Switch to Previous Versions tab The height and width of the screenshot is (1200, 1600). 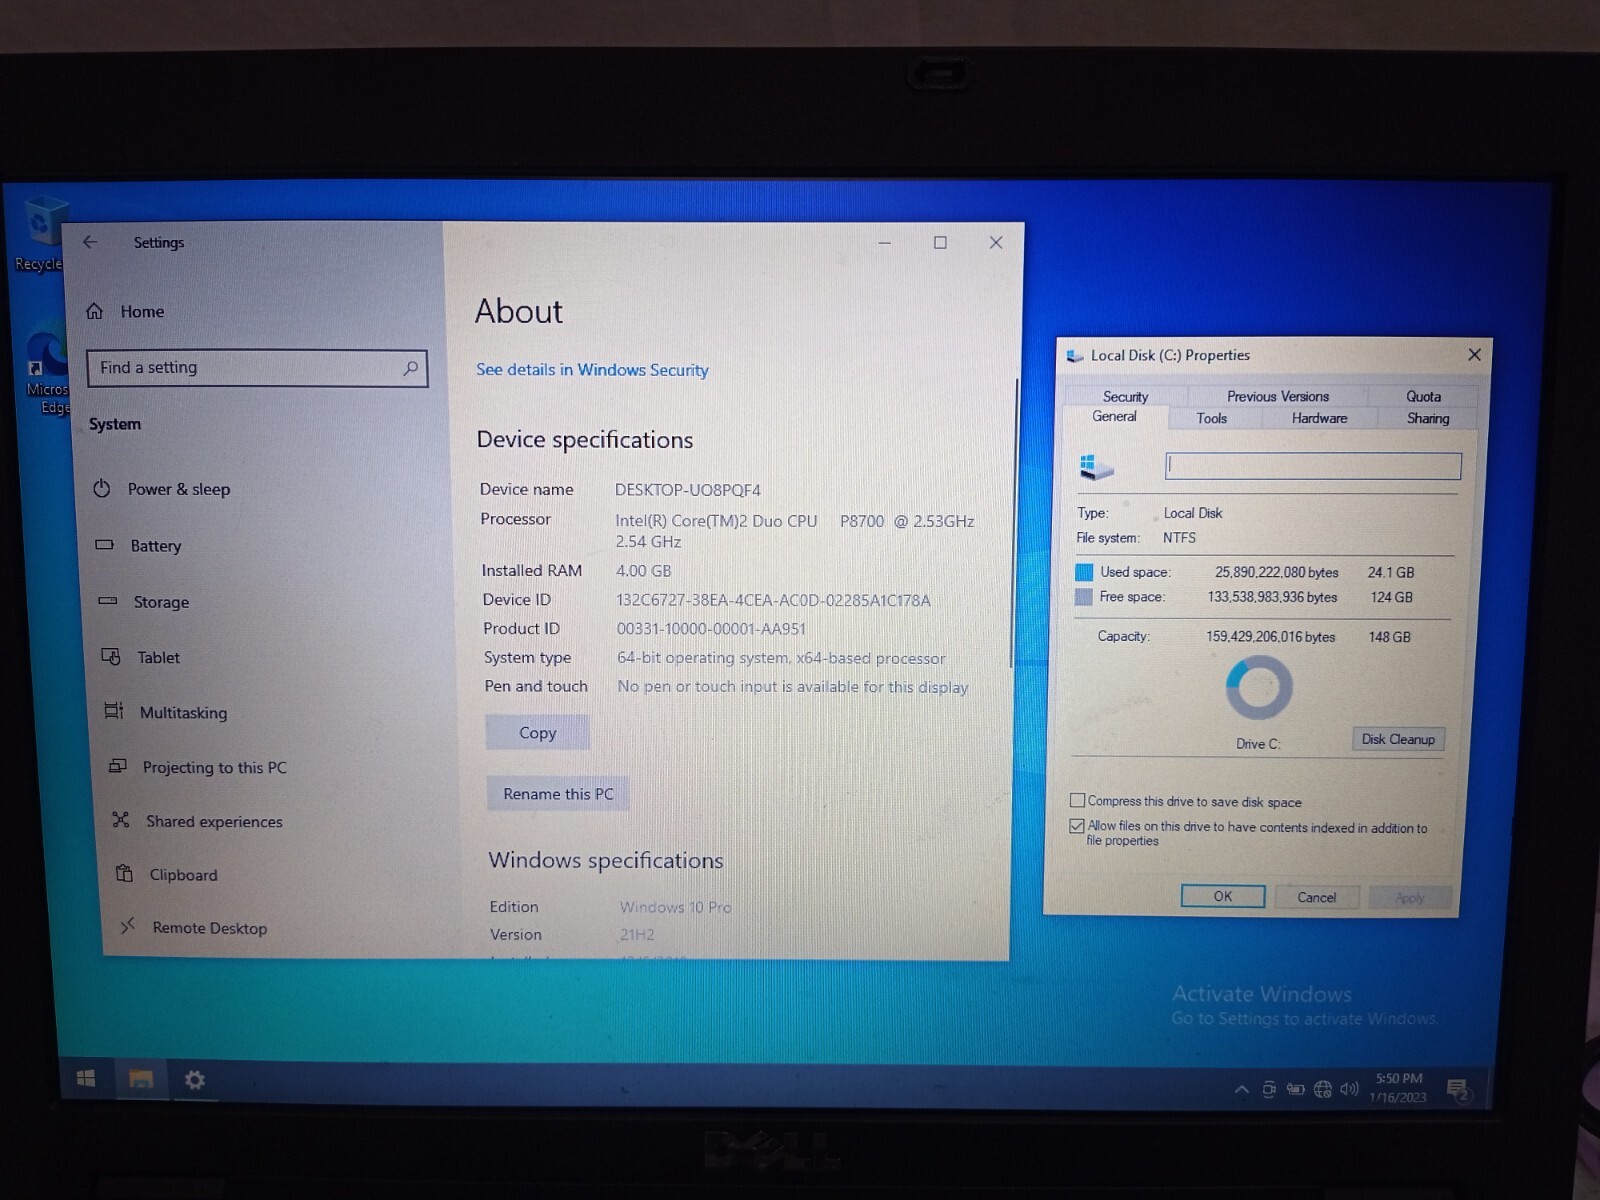pyautogui.click(x=1277, y=396)
